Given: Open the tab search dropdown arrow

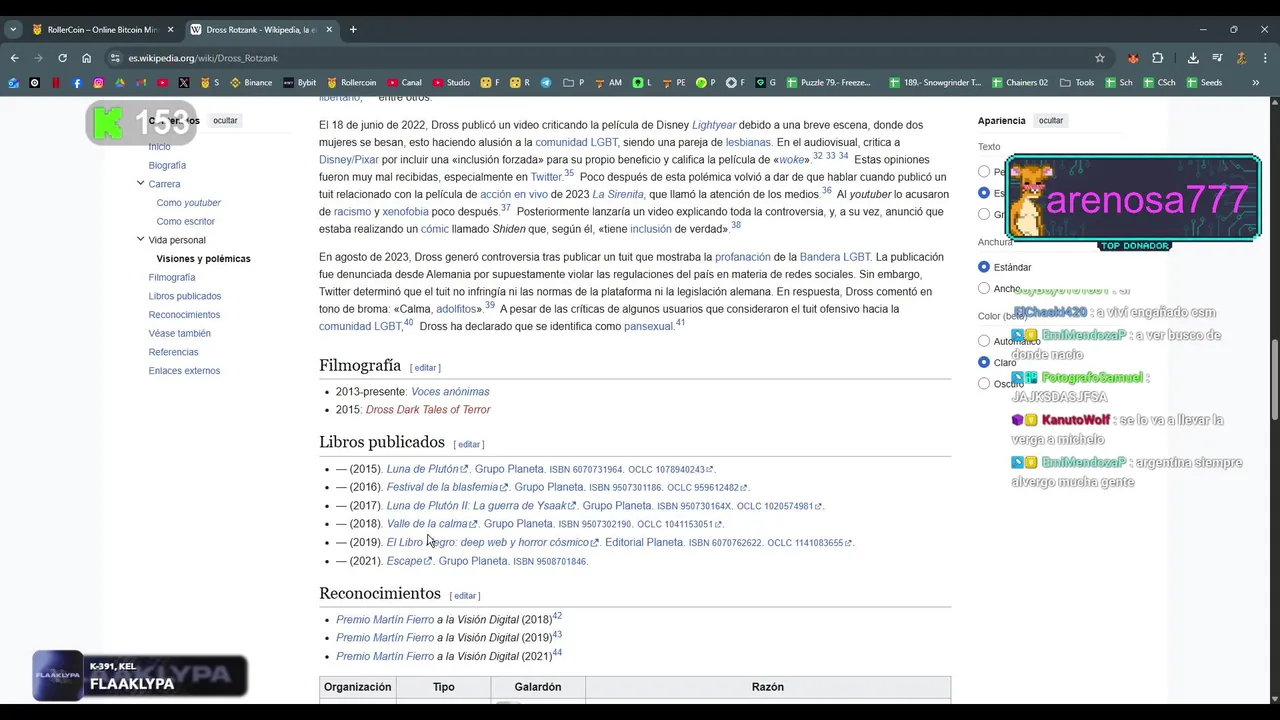Looking at the screenshot, I should tap(13, 29).
